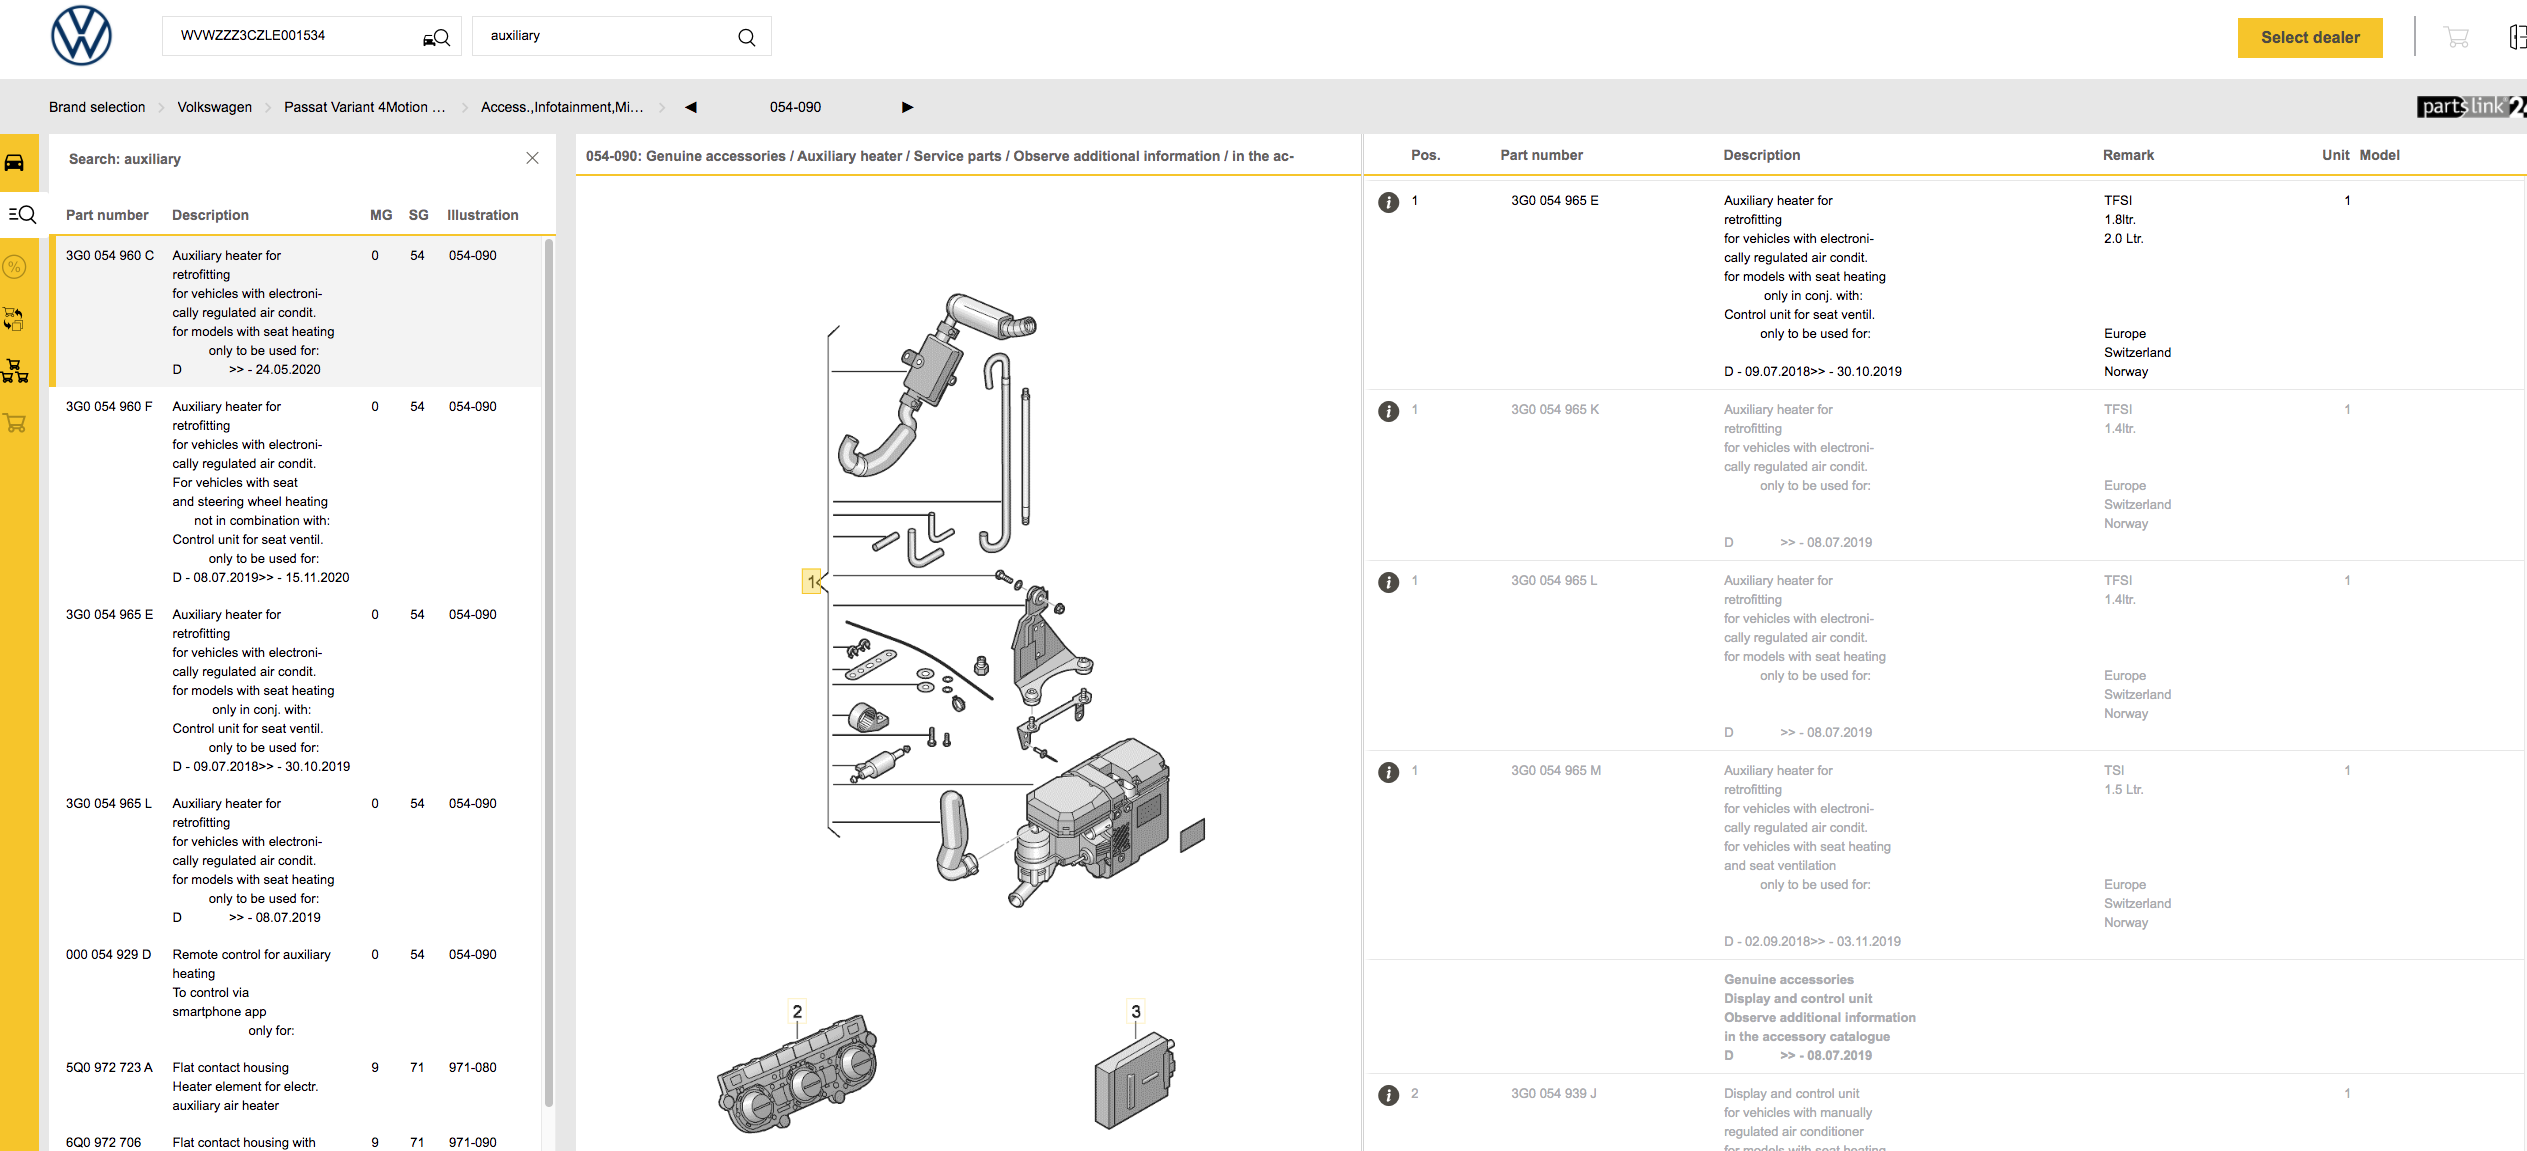Open Passat Variant 4Motion breadcrumb
This screenshot has height=1151, width=2527.
coord(364,107)
